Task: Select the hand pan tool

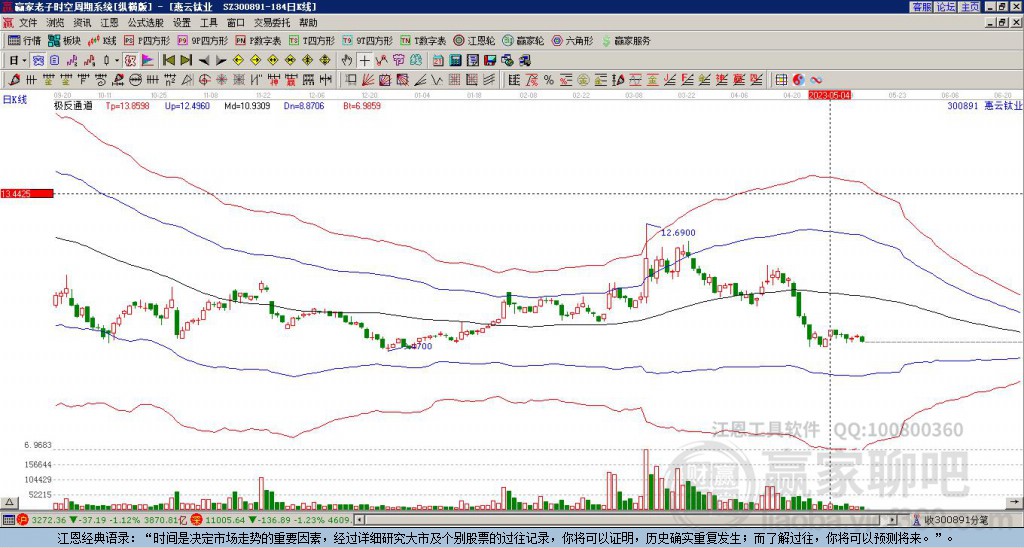Action: click(347, 61)
